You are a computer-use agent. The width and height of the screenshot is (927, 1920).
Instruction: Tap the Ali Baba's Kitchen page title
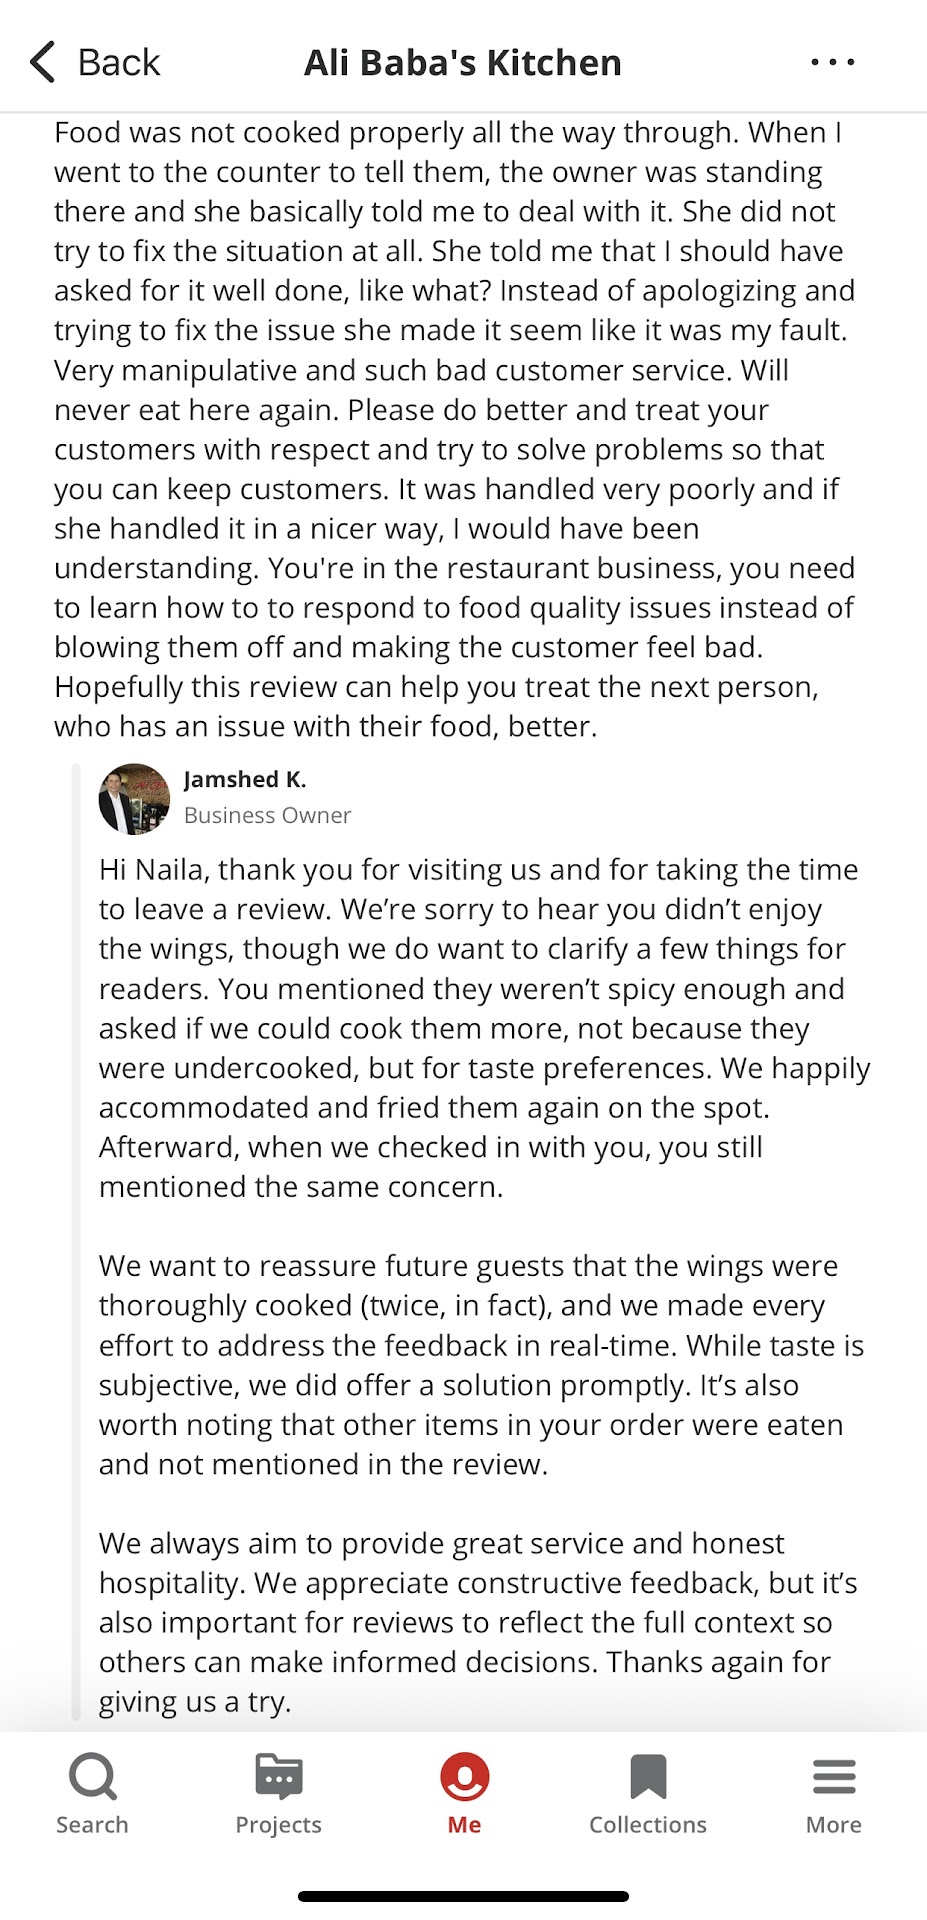[x=463, y=63]
